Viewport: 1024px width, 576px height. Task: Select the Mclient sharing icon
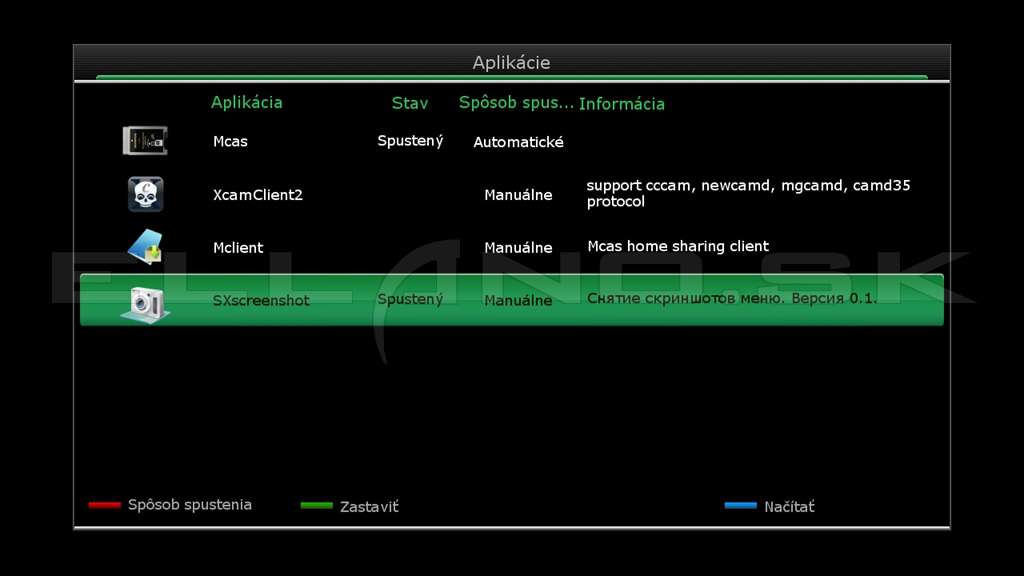(x=145, y=247)
